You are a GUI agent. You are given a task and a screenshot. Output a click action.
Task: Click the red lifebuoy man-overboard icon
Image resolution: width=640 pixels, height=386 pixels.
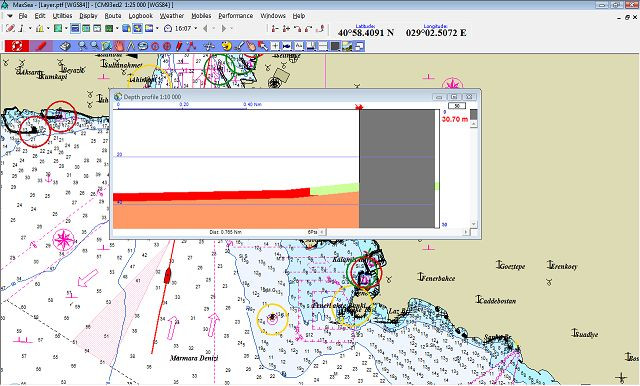[16, 46]
